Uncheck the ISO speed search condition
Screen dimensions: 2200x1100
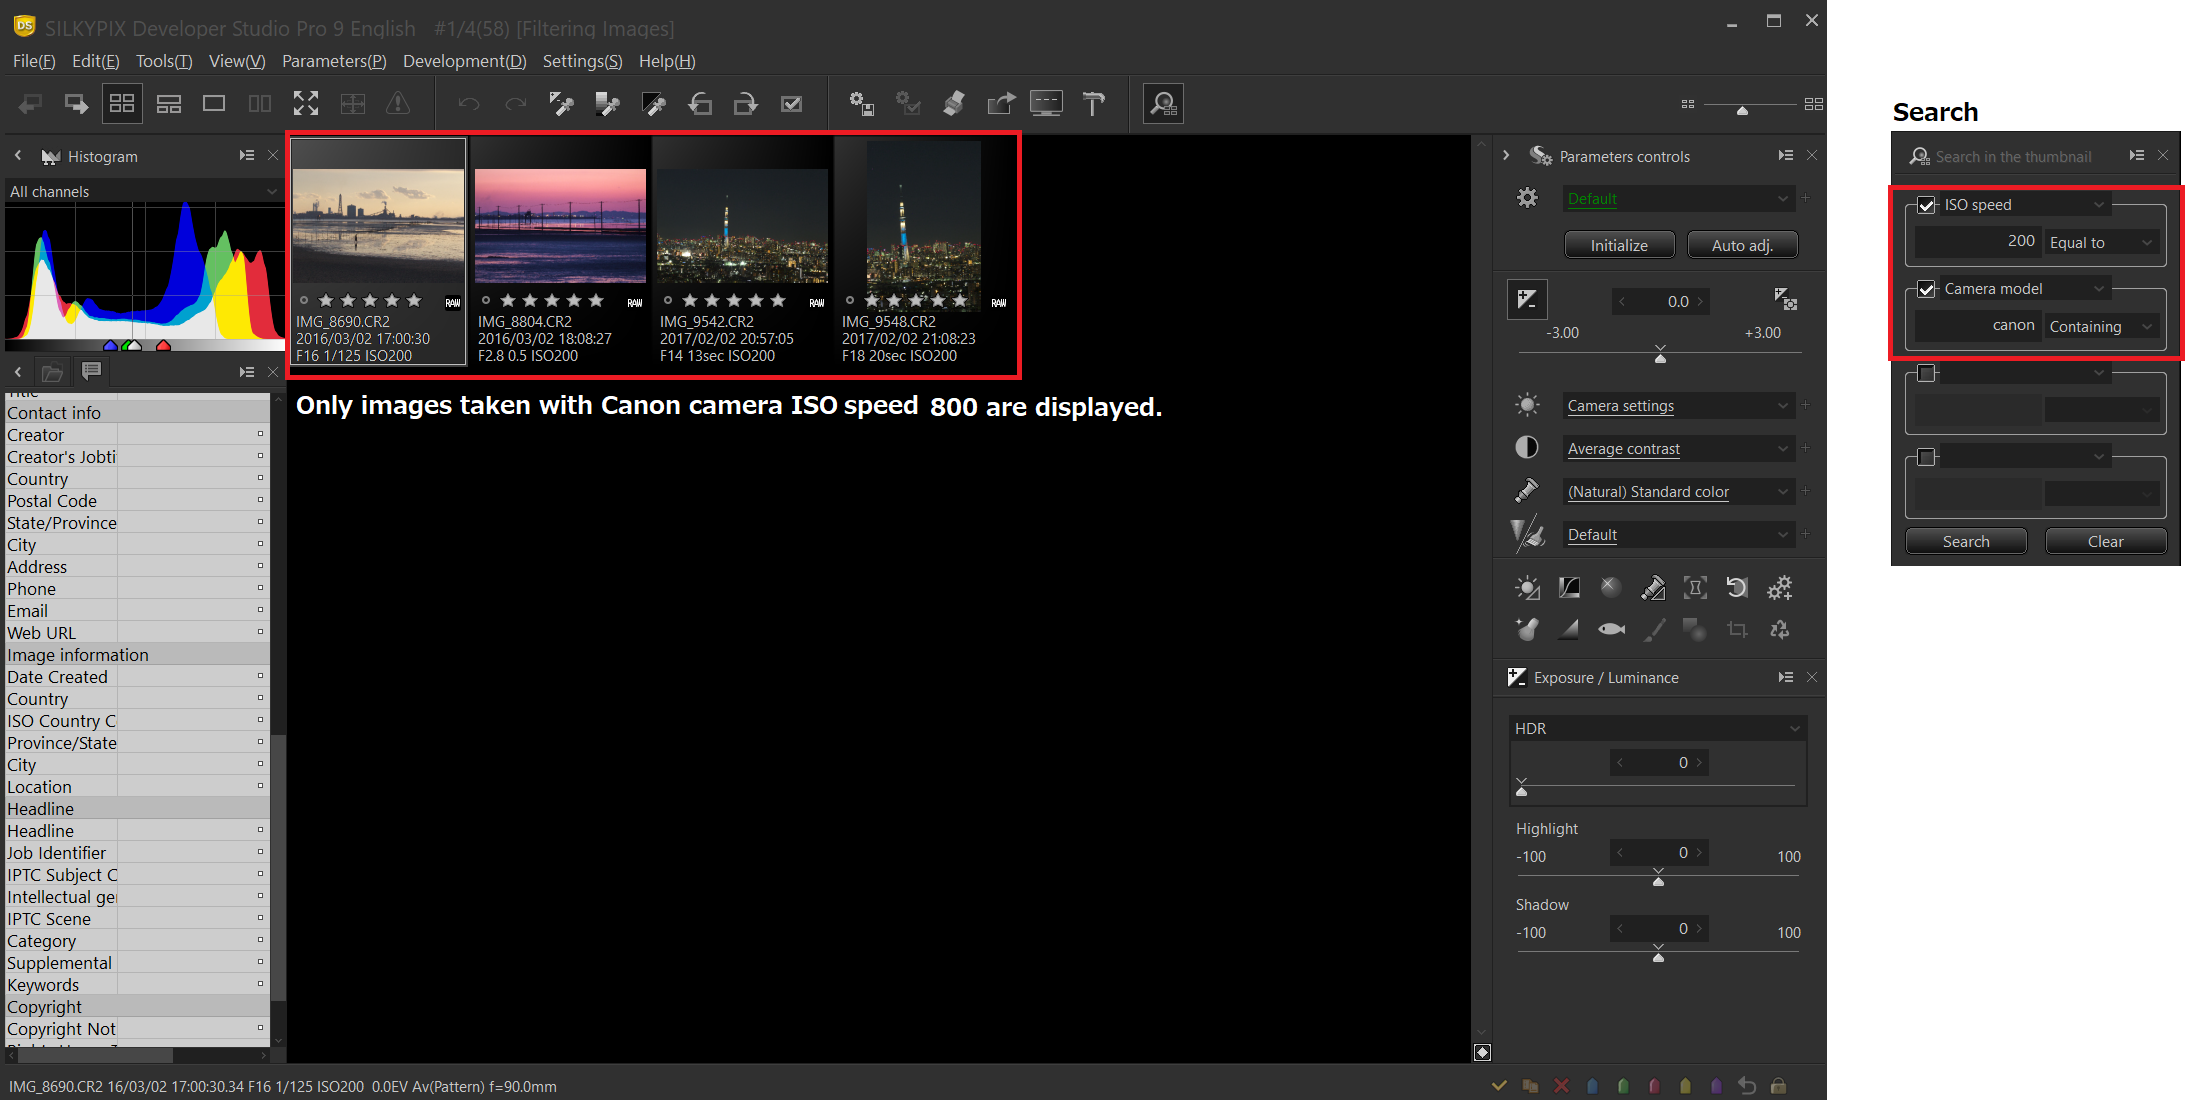pos(1927,205)
